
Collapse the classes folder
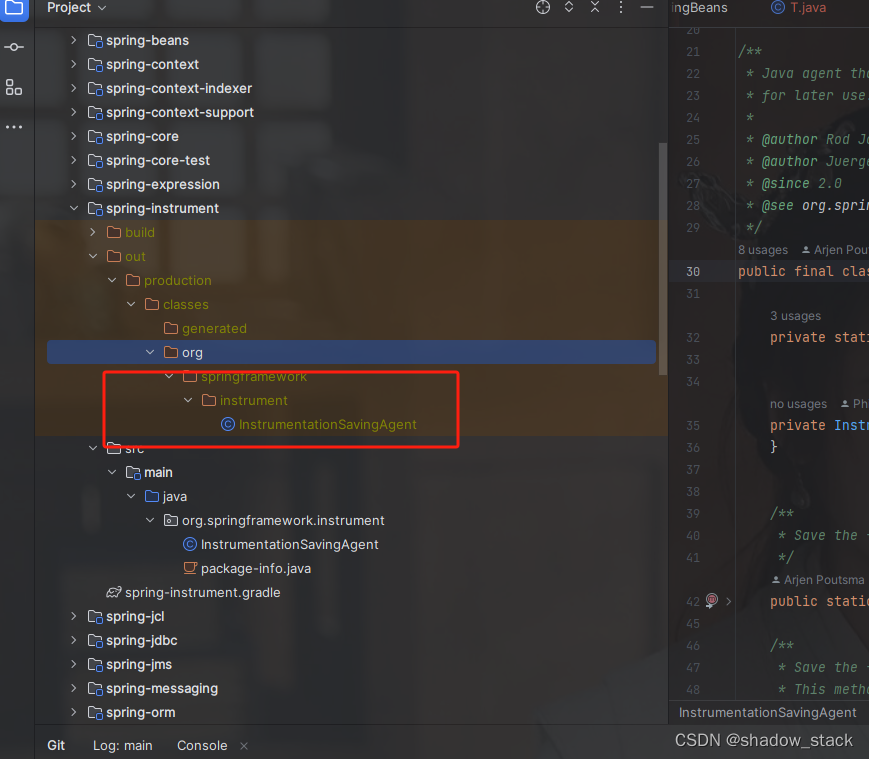(x=131, y=304)
